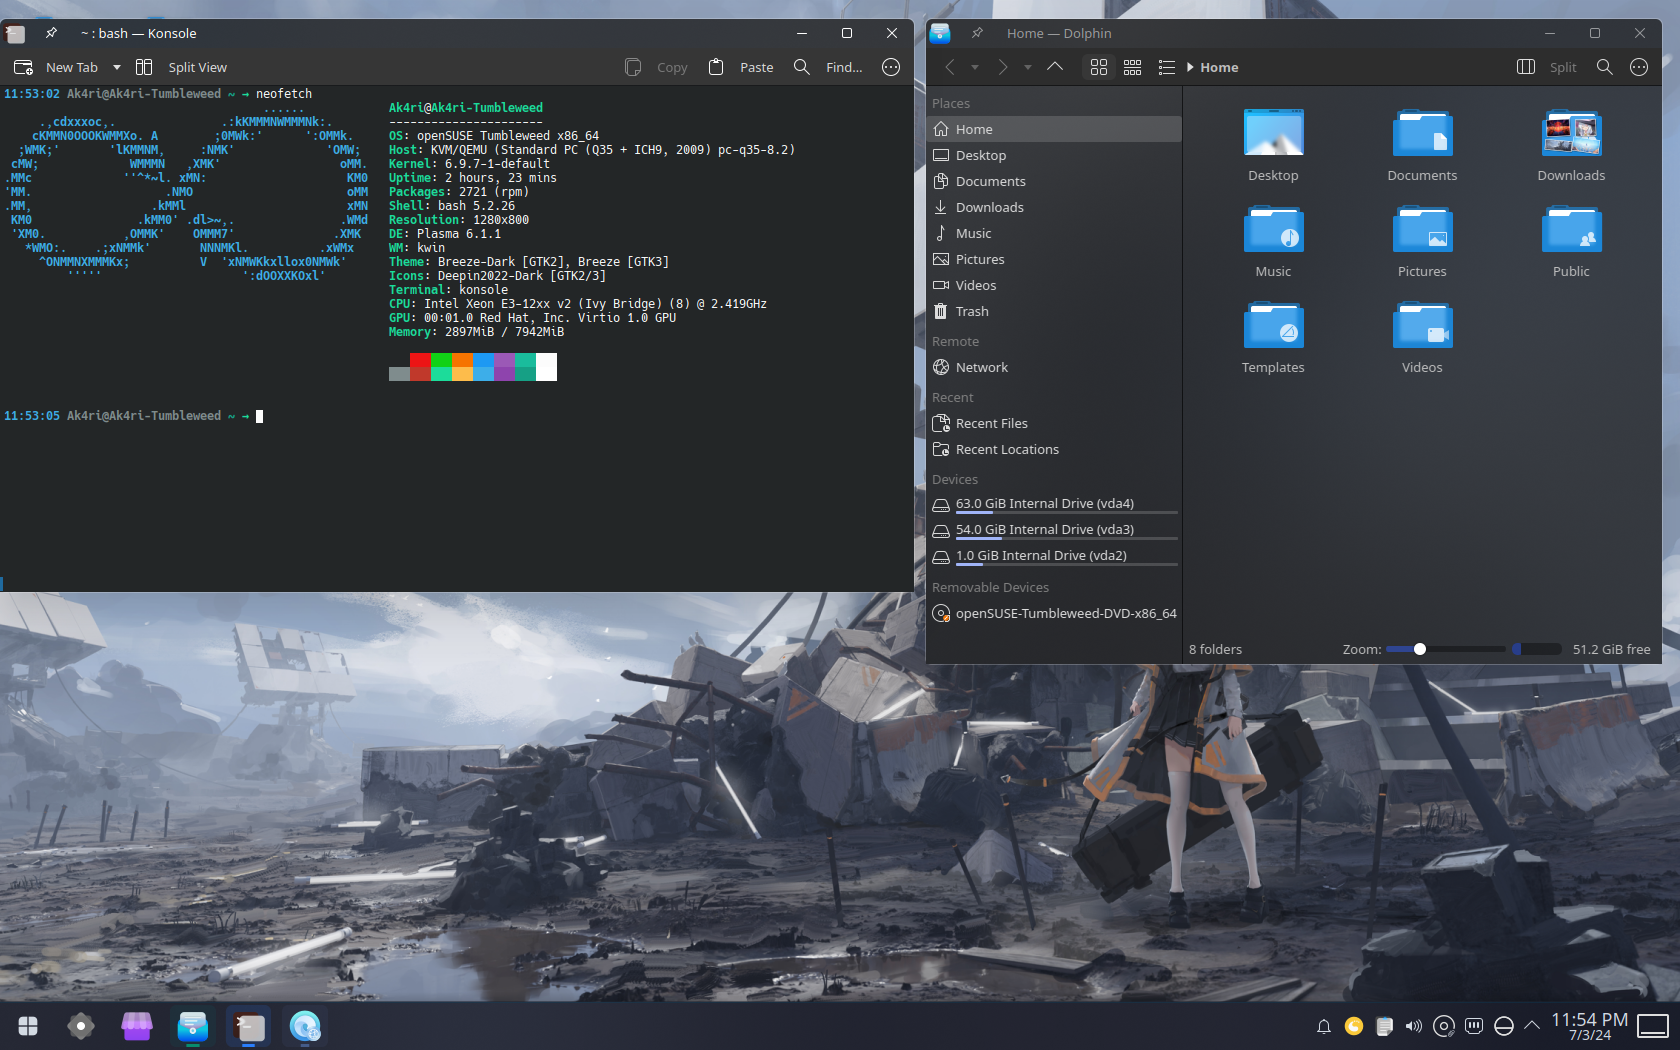The height and width of the screenshot is (1050, 1680).
Task: Open Dolphin hamburger menu icon
Action: 1638,67
